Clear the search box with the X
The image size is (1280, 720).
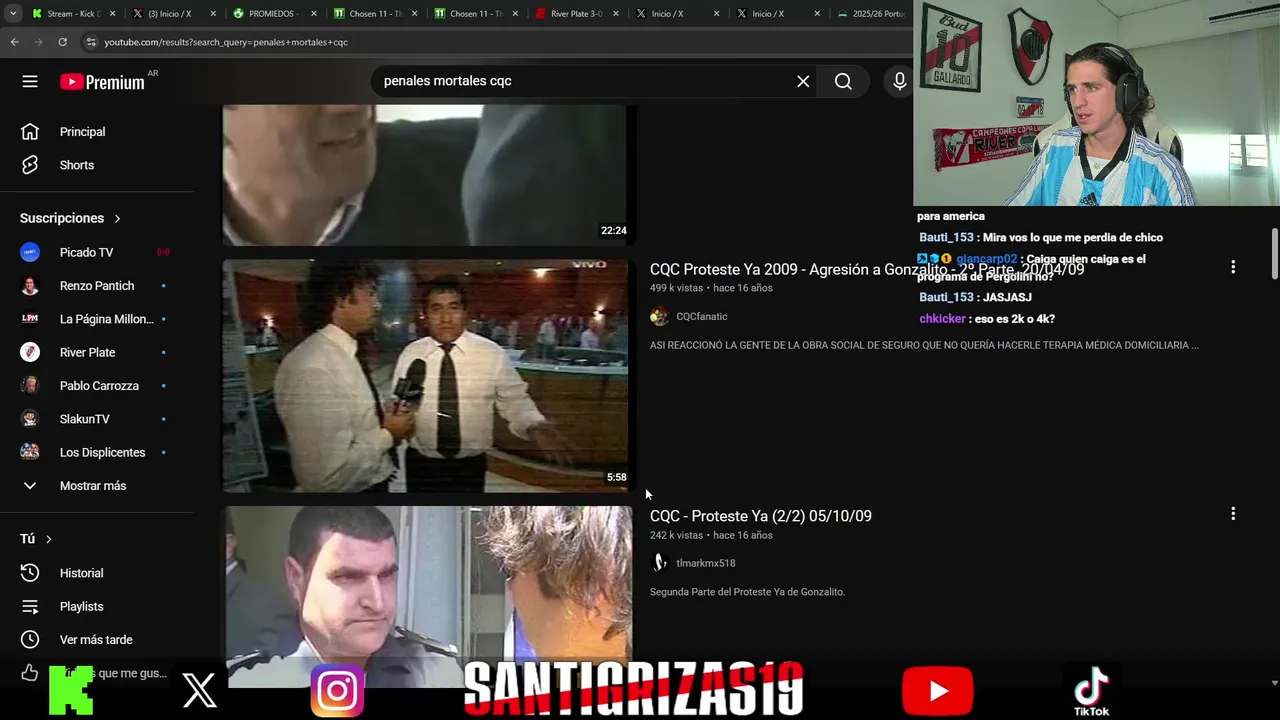803,81
